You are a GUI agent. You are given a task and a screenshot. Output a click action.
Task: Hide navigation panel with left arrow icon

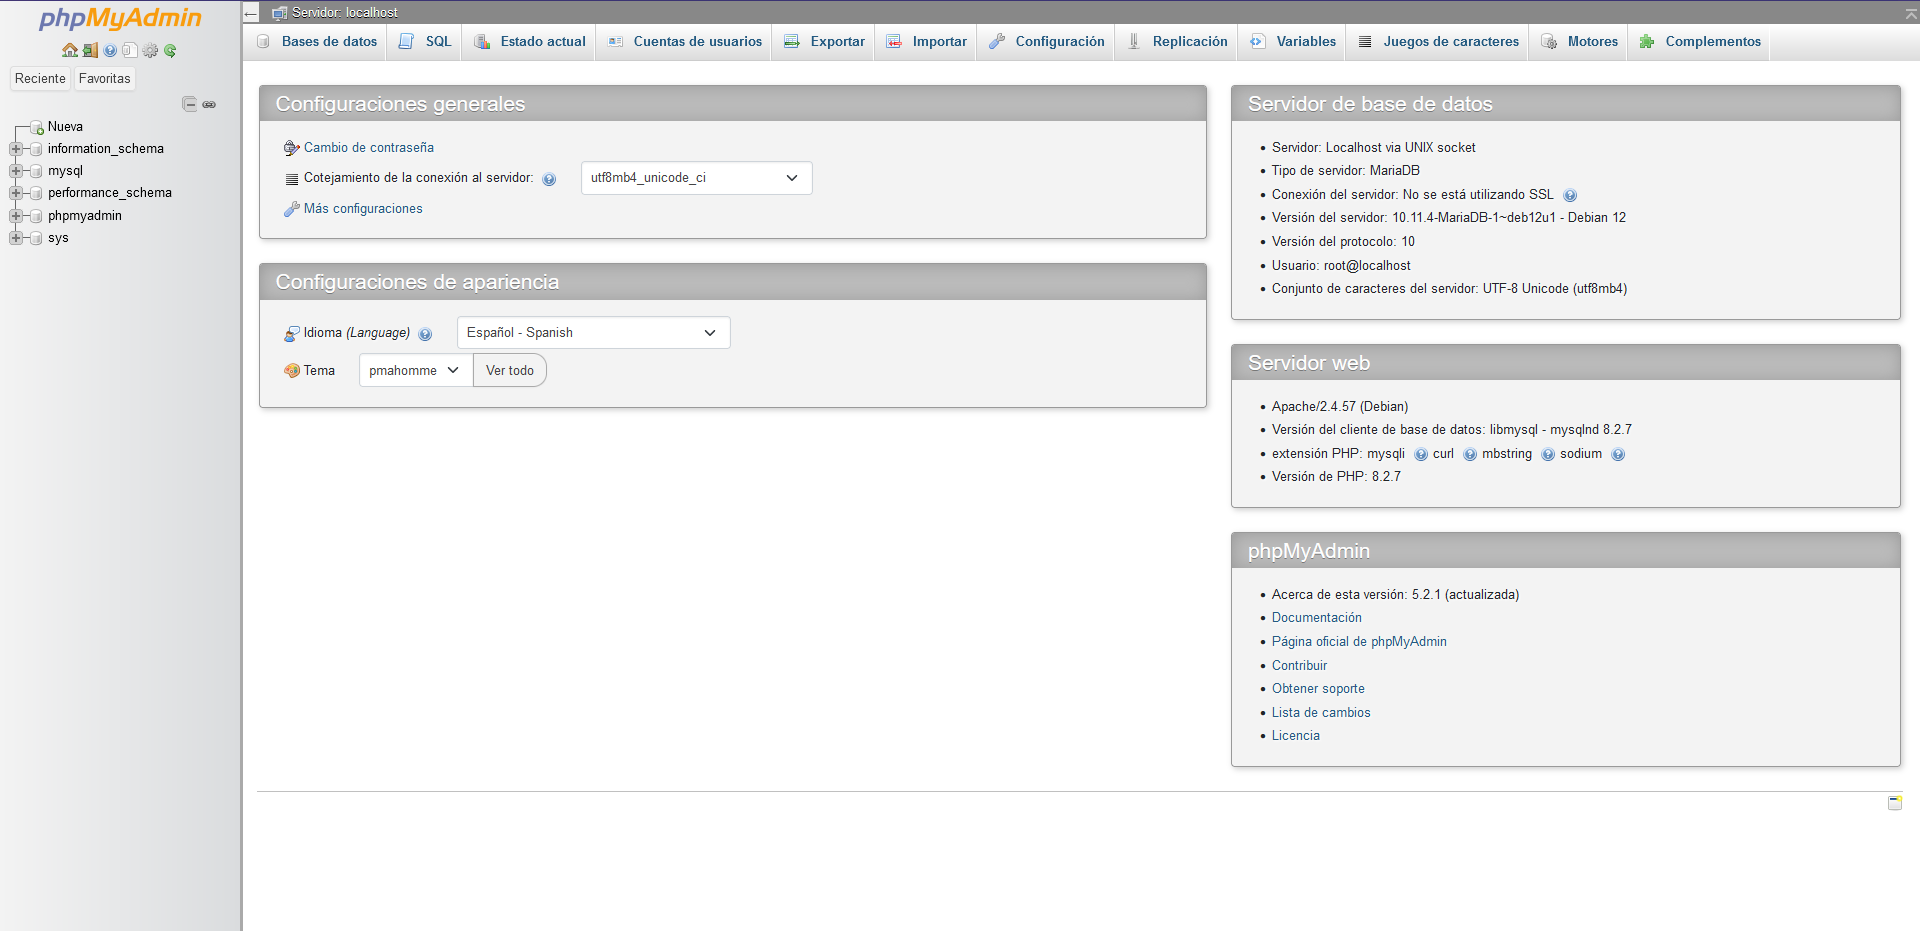tap(251, 13)
